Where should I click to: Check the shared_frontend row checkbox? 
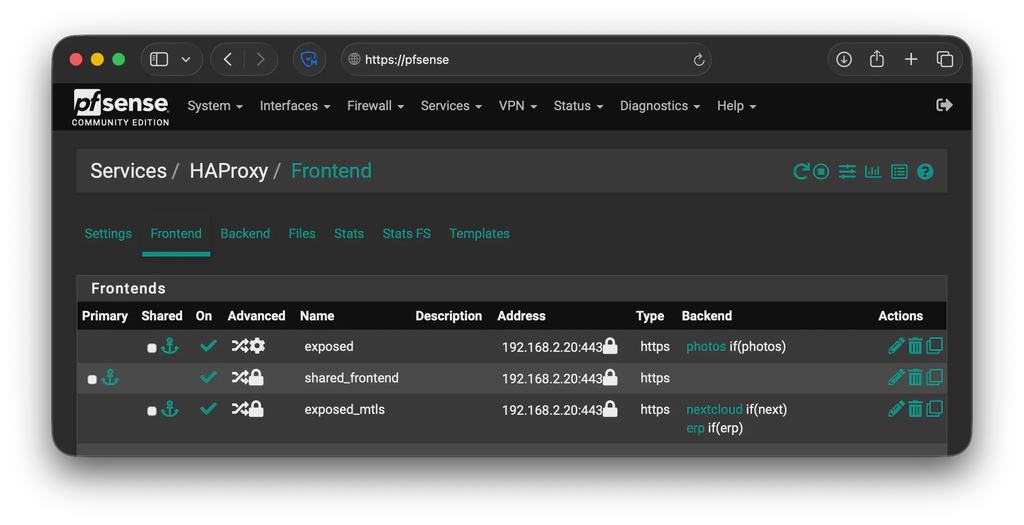pyautogui.click(x=92, y=379)
